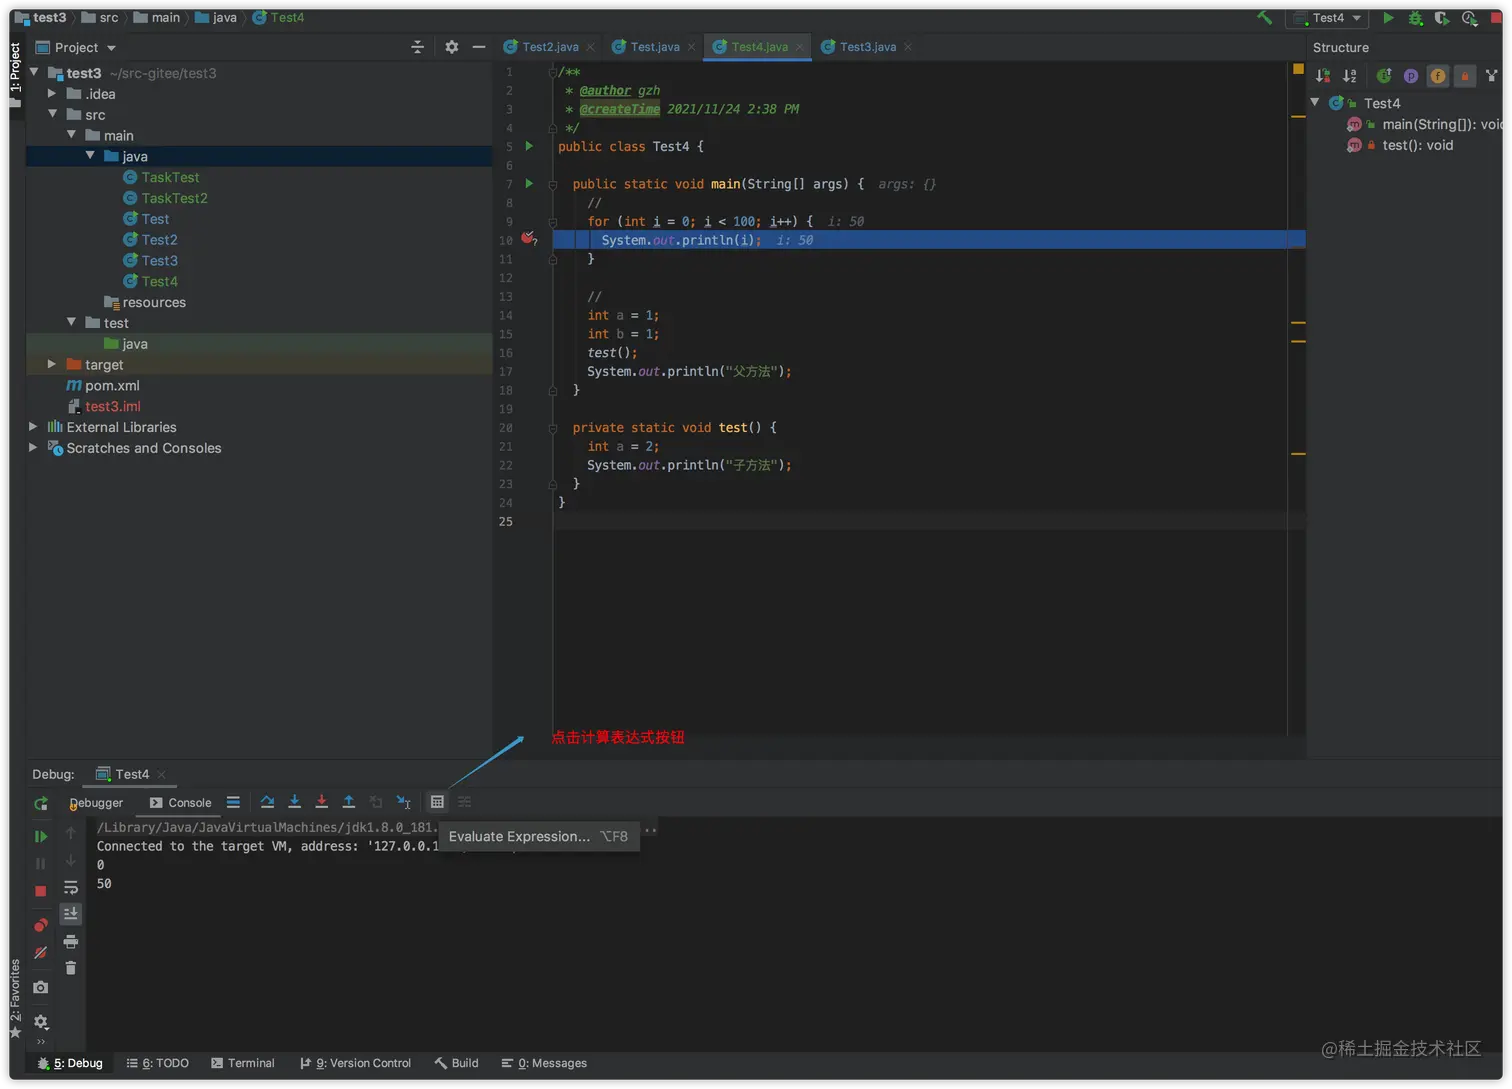This screenshot has width=1512, height=1089.
Task: Toggle Sort Alphabetically in Structure panel
Action: (1350, 76)
